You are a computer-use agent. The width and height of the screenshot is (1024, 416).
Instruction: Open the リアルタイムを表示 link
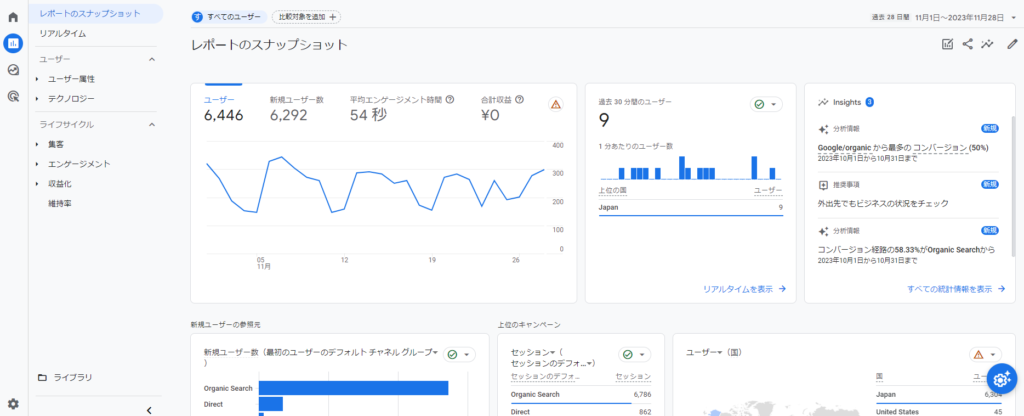click(744, 289)
